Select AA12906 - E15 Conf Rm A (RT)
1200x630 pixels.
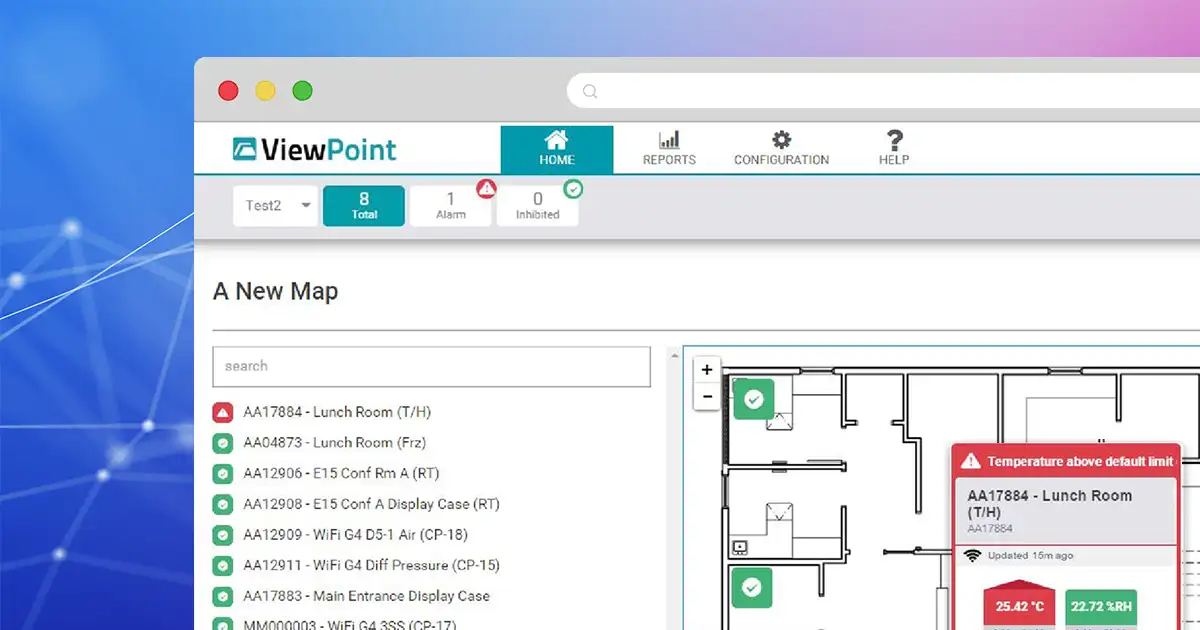[x=340, y=473]
